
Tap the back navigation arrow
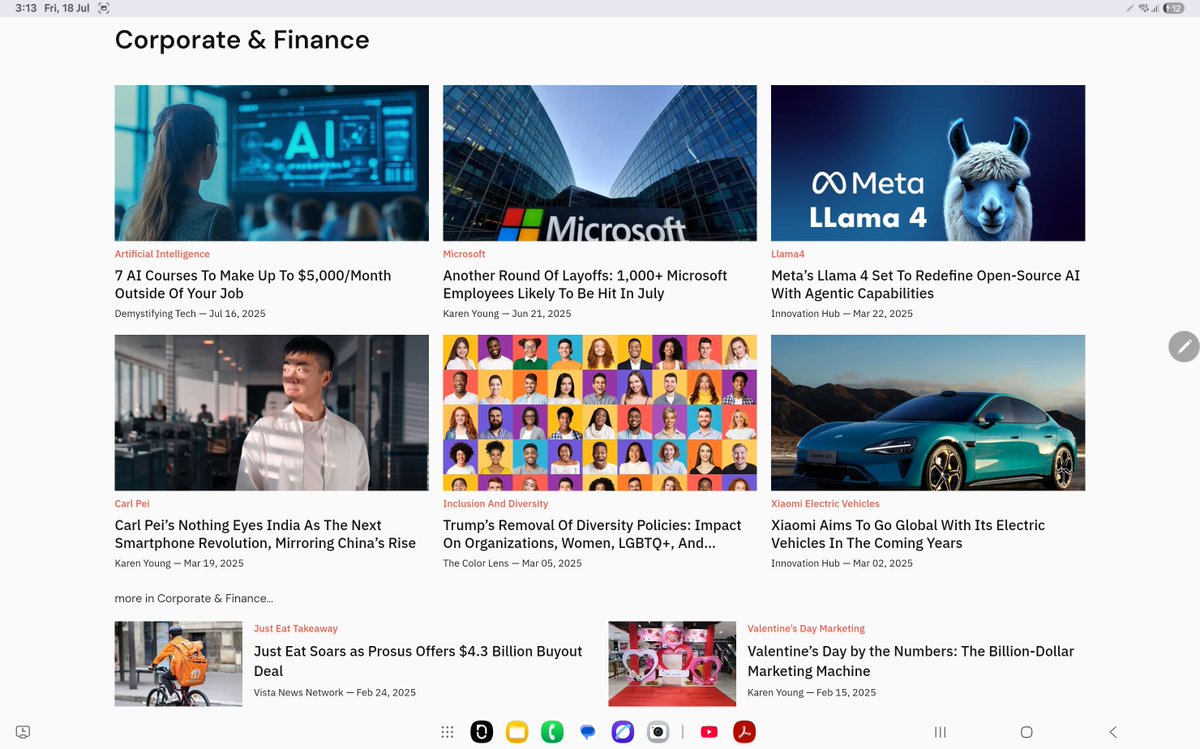1113,732
